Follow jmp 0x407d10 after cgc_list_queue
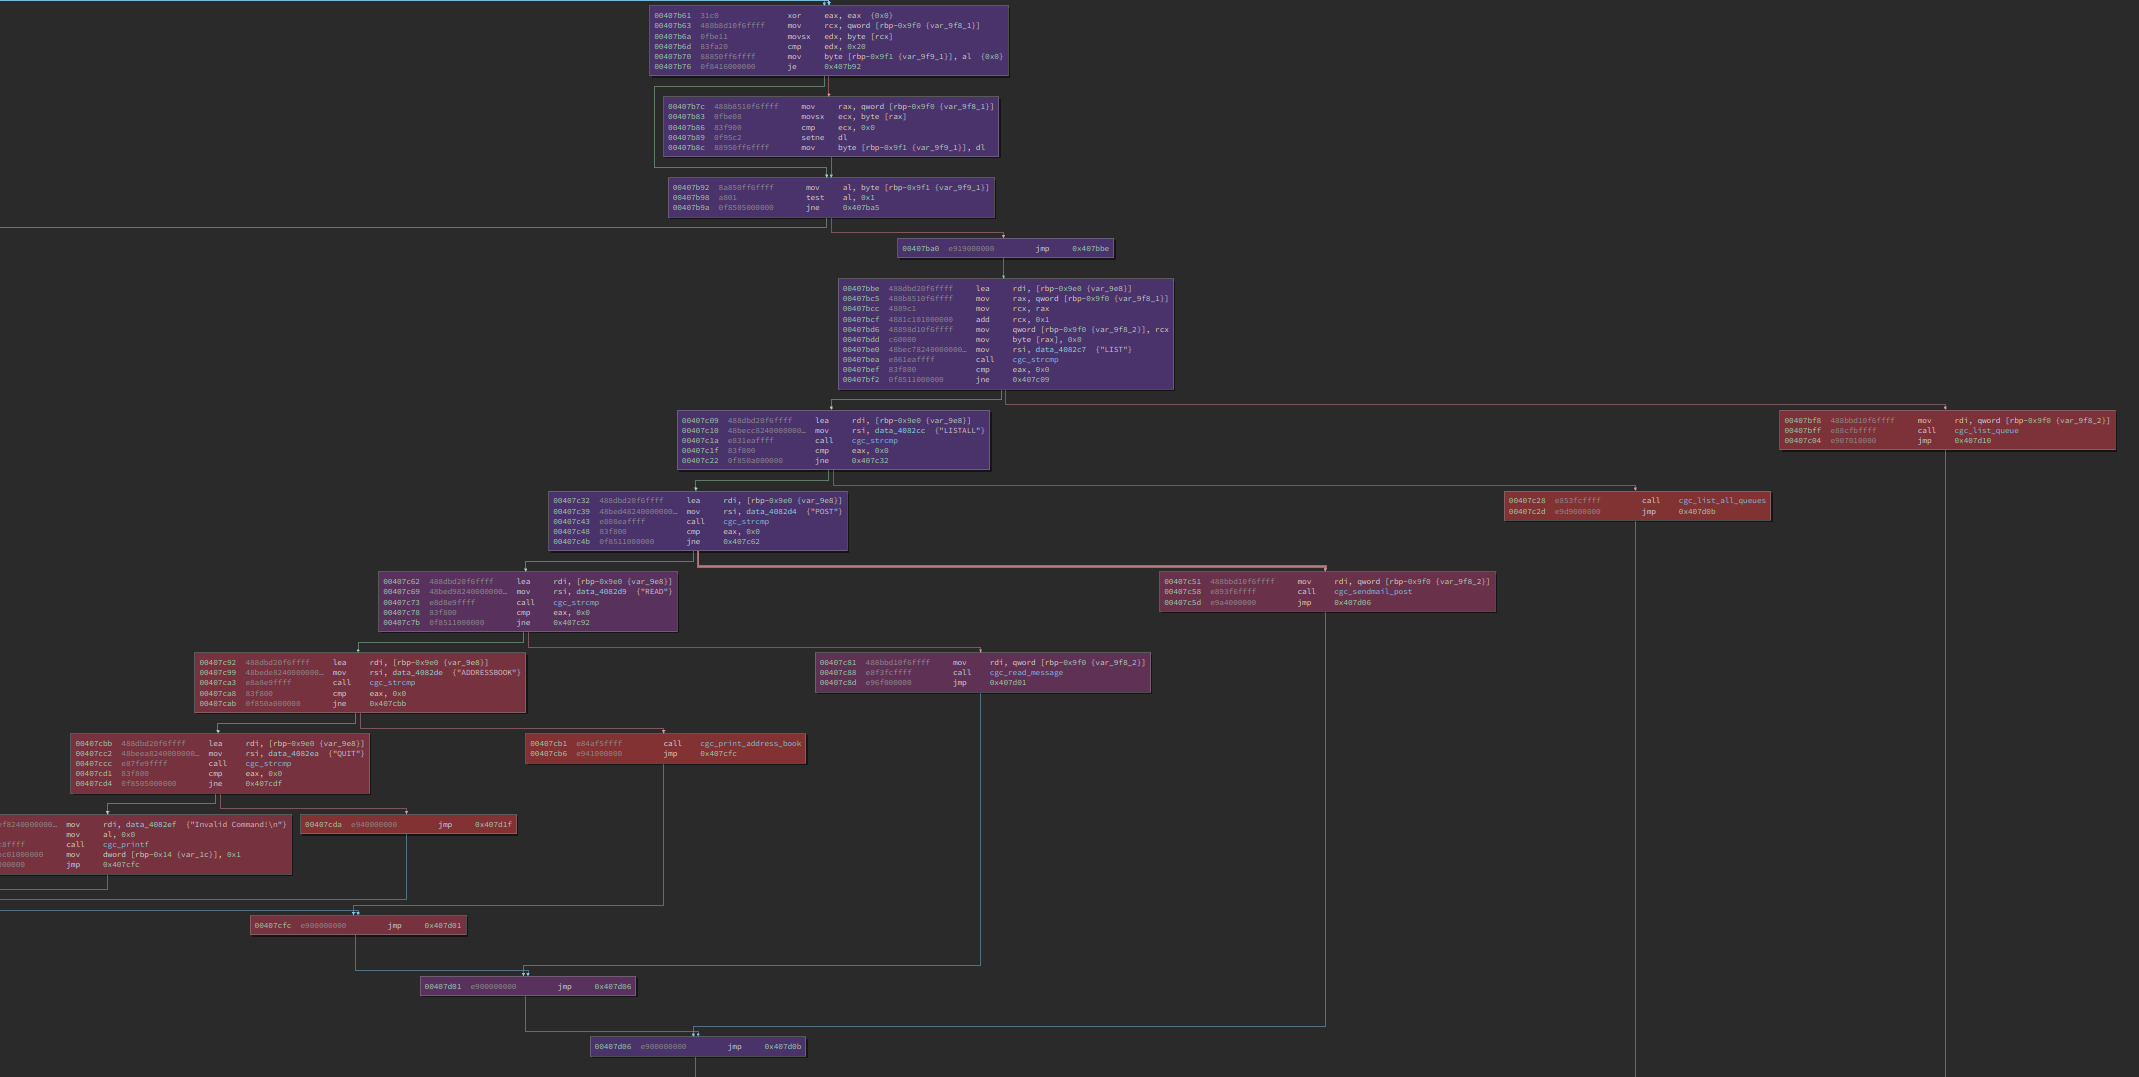This screenshot has height=1077, width=2139. (x=1973, y=441)
